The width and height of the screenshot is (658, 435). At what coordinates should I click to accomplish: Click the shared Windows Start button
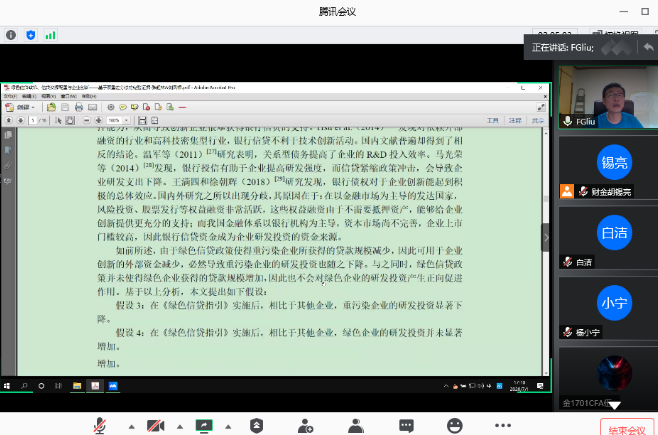tap(7, 386)
